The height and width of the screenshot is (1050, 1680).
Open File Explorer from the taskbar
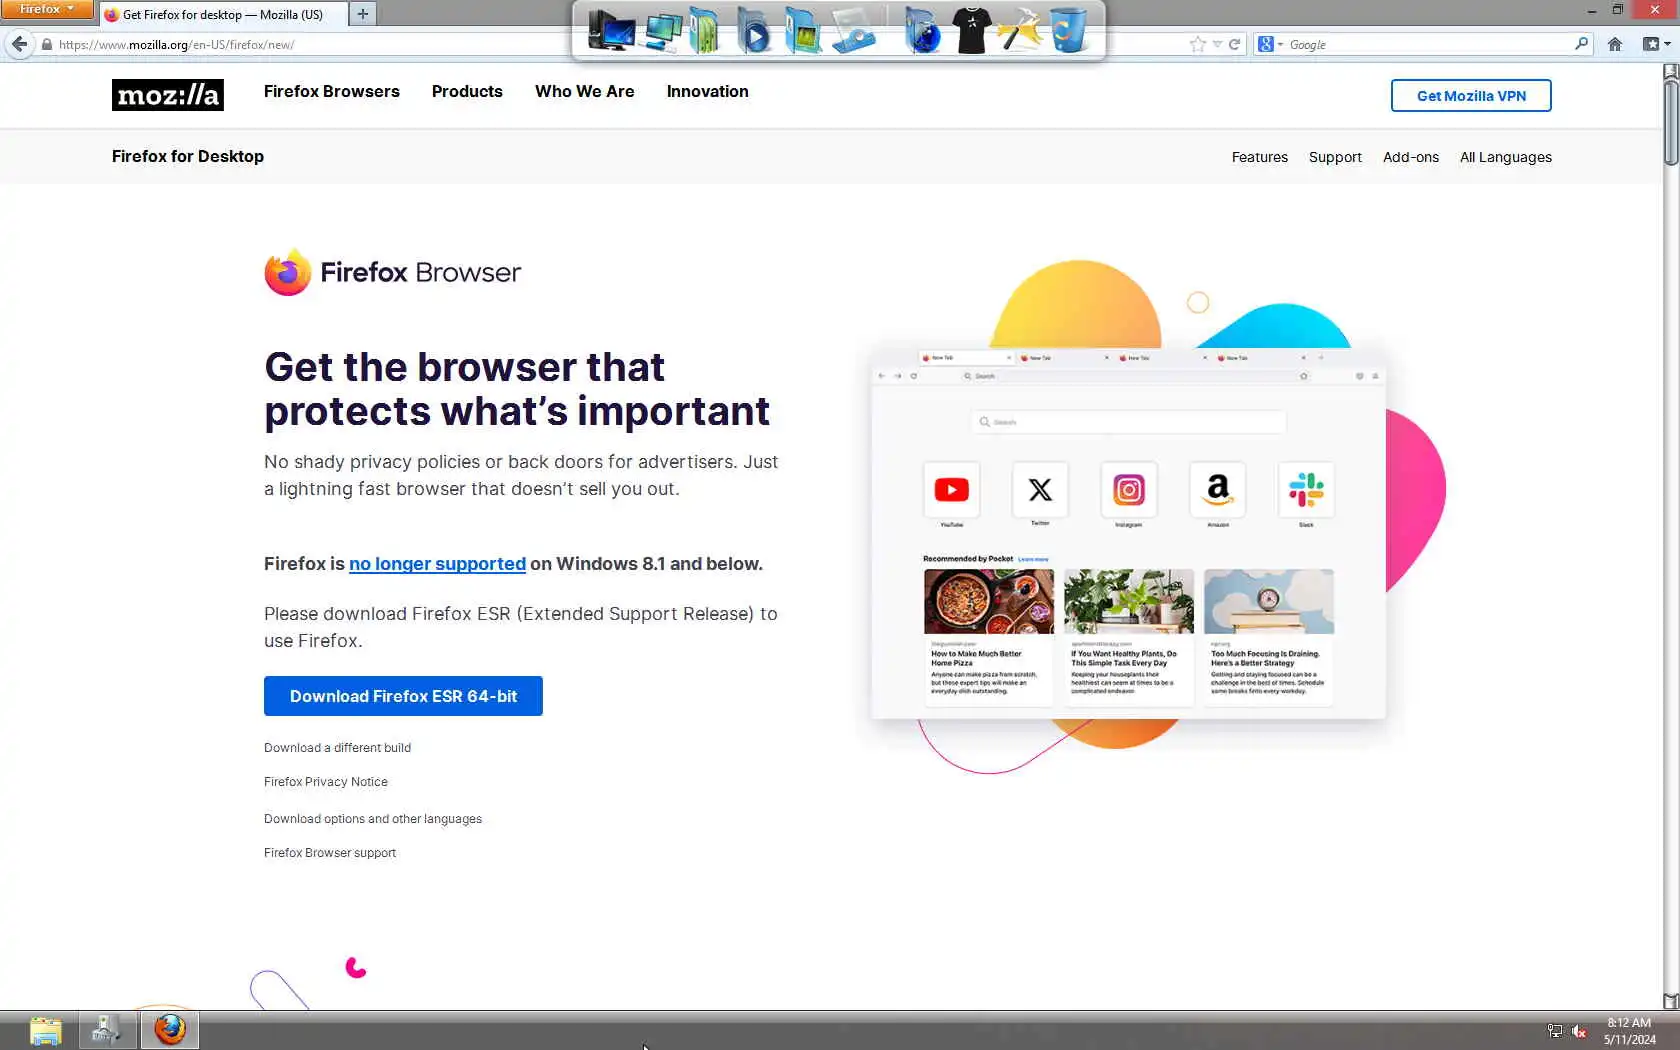(46, 1029)
